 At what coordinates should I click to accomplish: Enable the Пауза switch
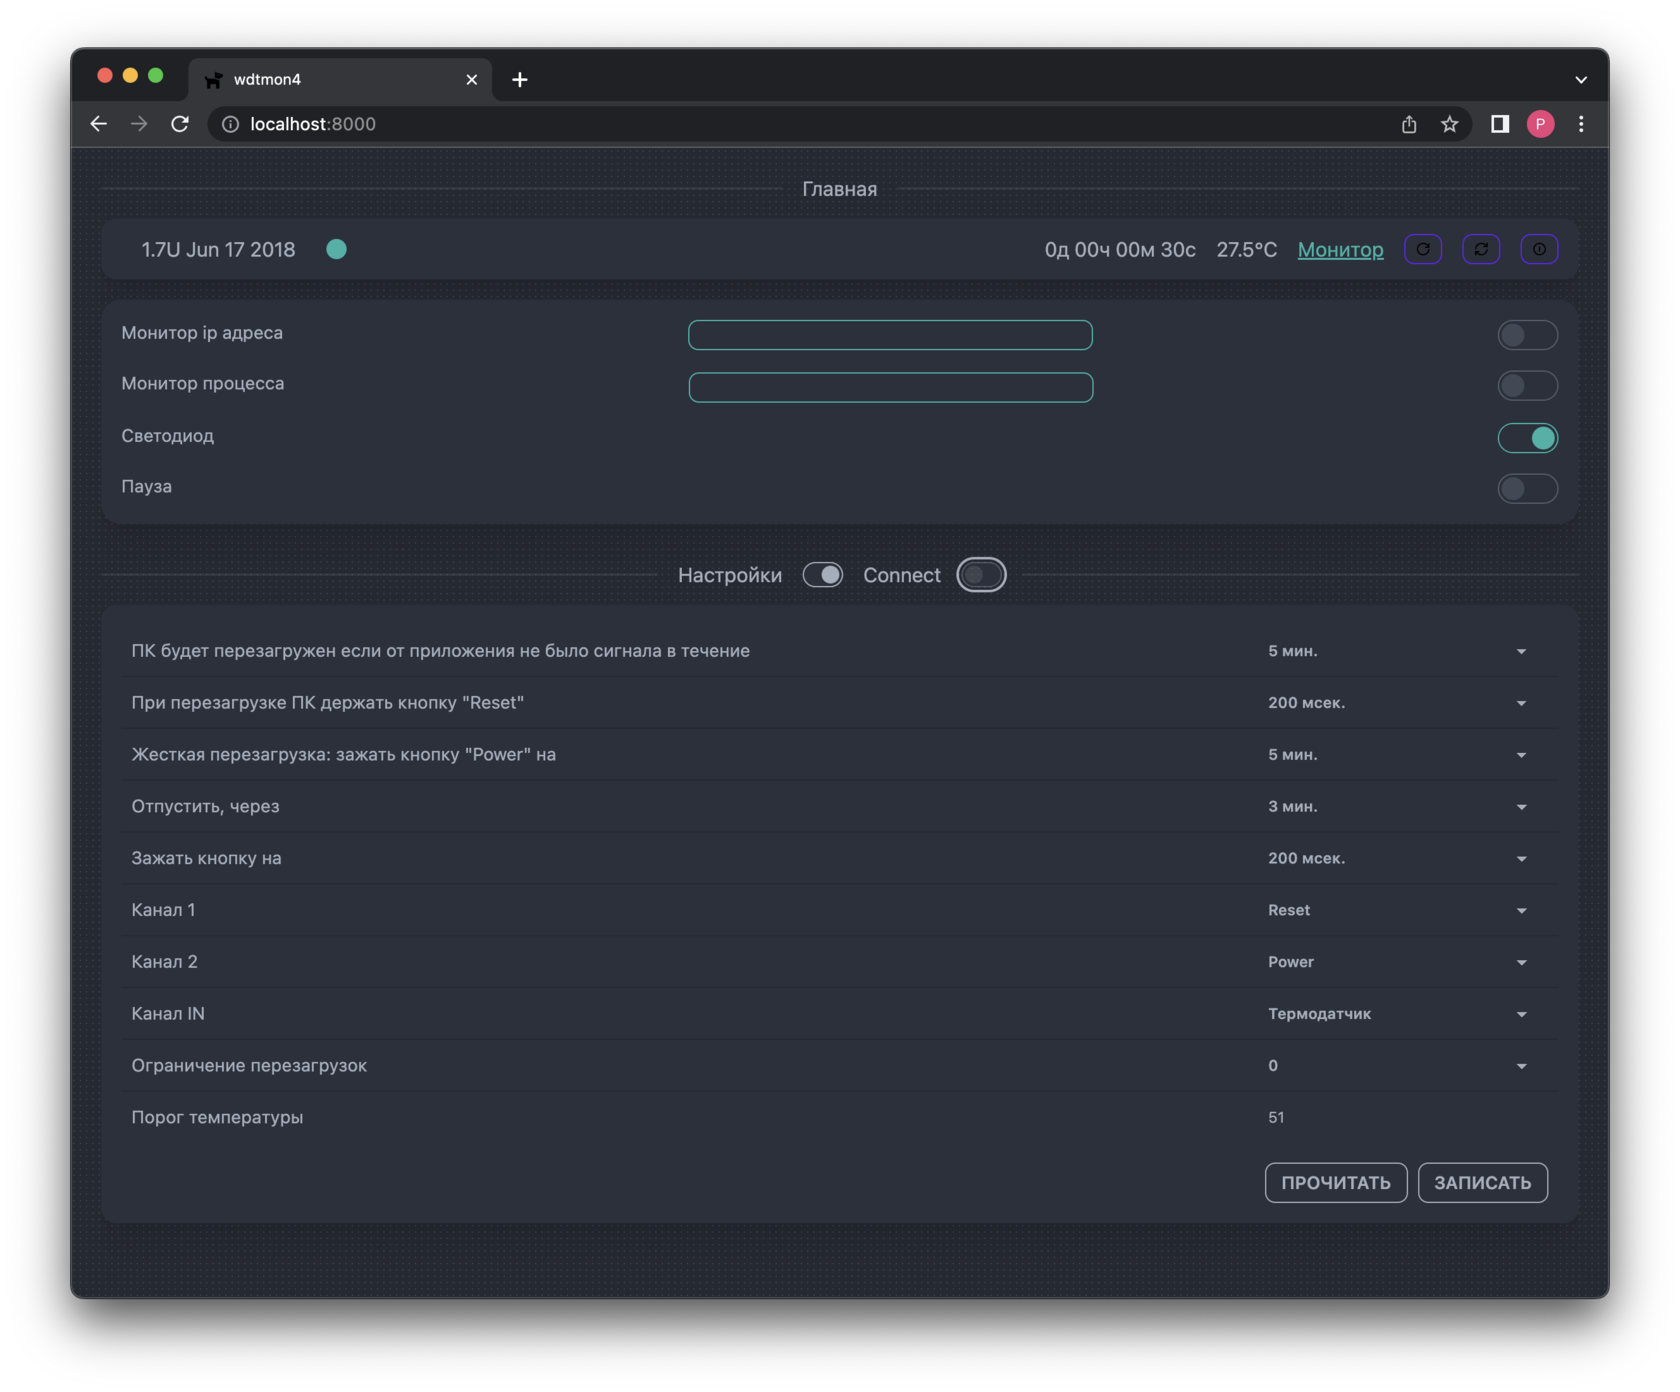point(1527,488)
